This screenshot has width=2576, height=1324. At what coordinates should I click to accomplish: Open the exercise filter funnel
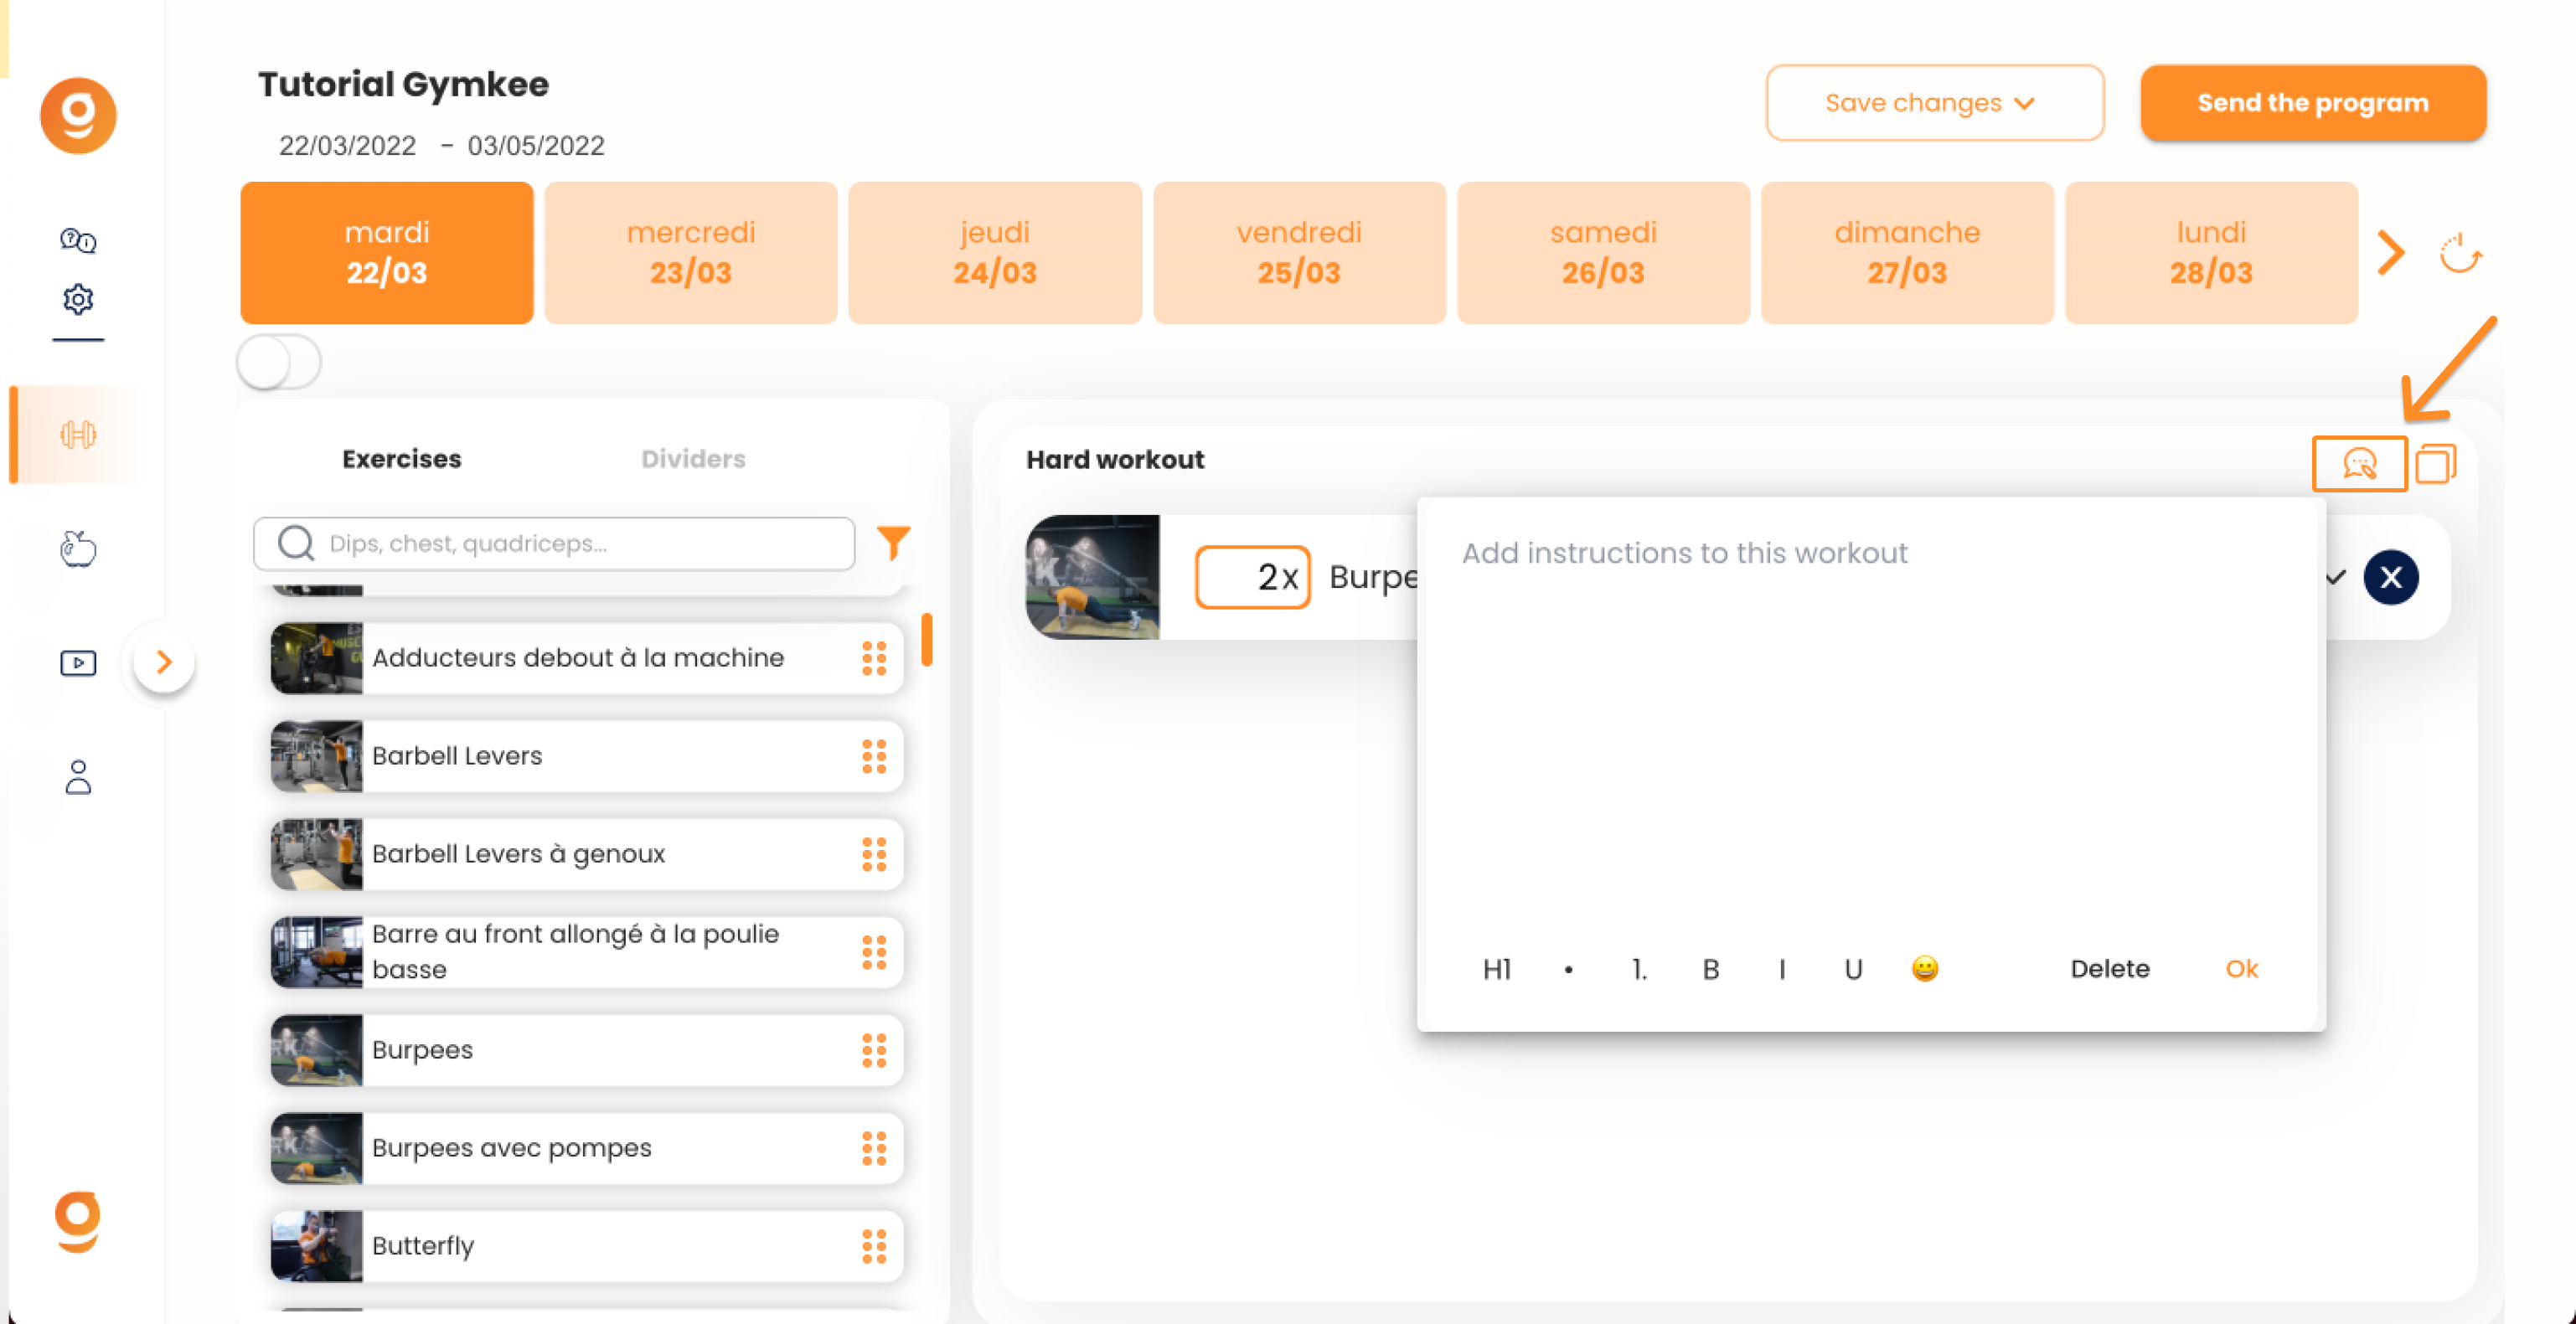[x=893, y=543]
